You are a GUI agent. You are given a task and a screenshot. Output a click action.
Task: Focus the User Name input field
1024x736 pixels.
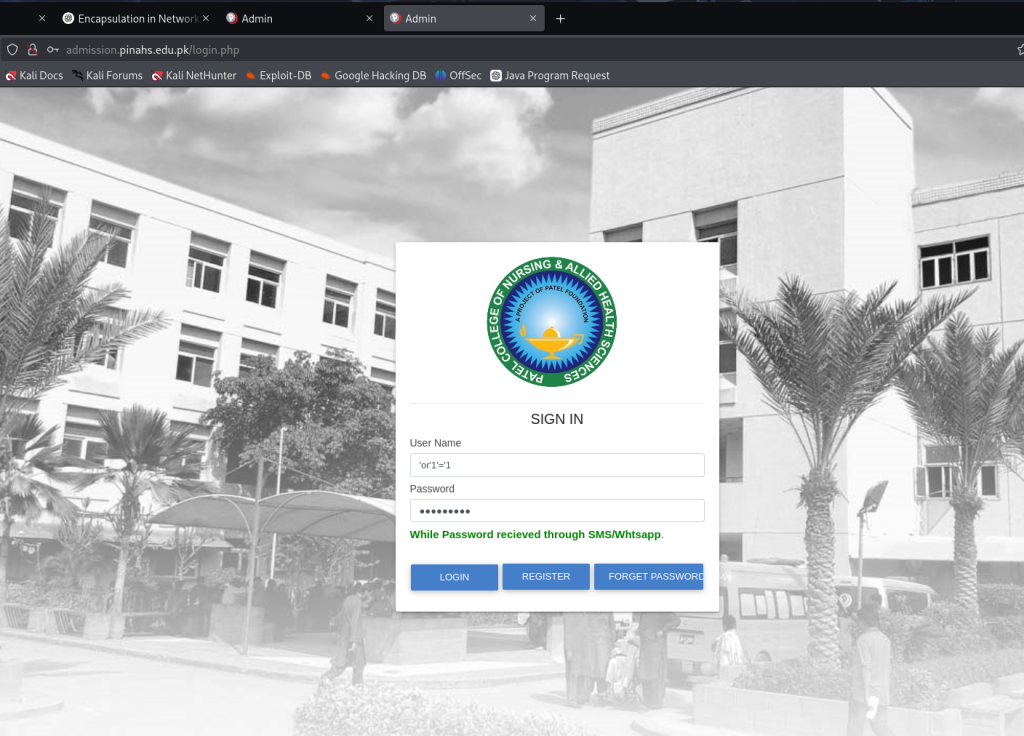coord(557,465)
